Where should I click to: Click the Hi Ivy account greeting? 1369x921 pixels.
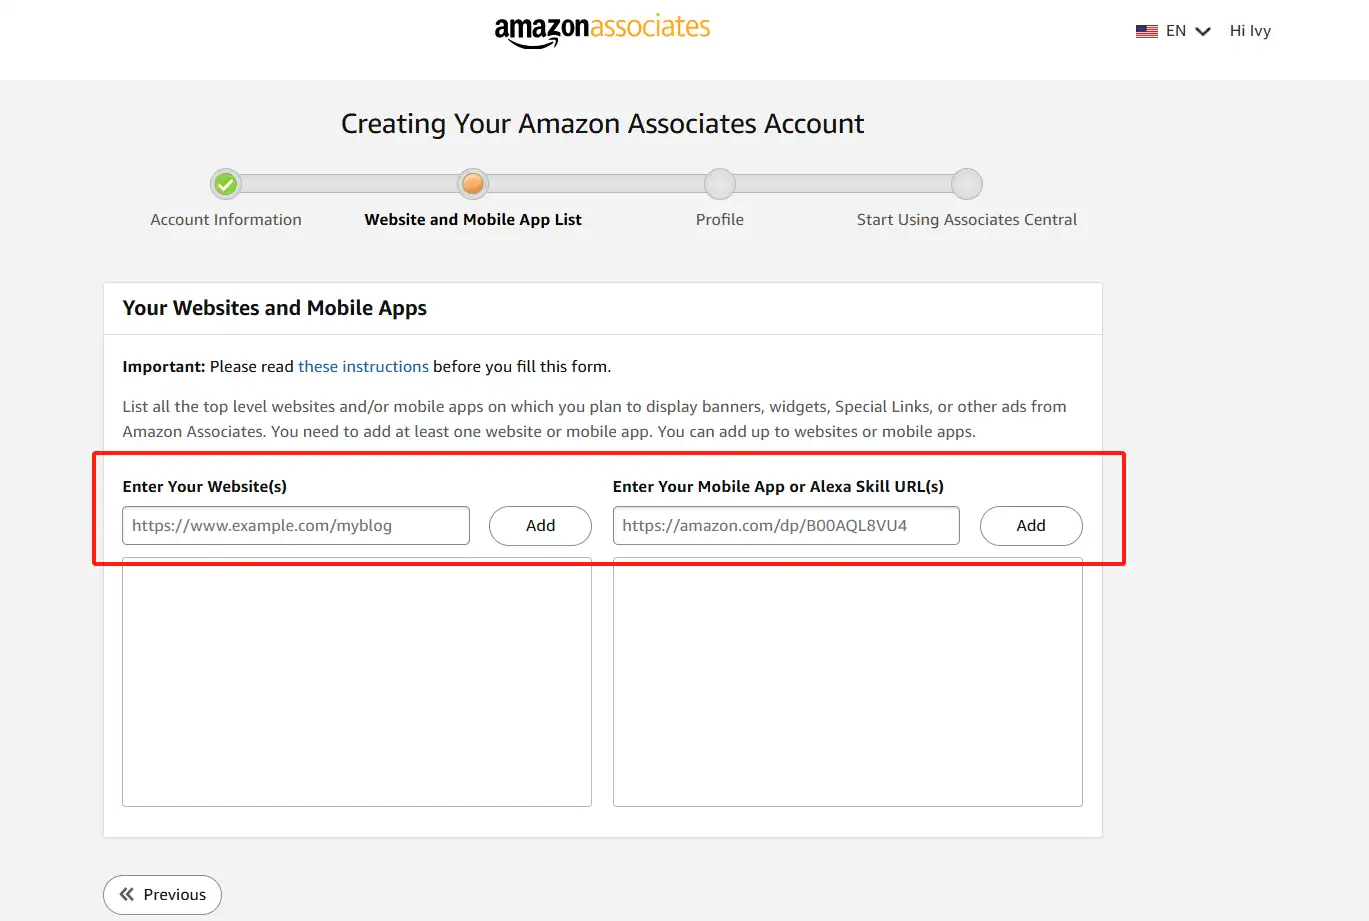click(1250, 31)
